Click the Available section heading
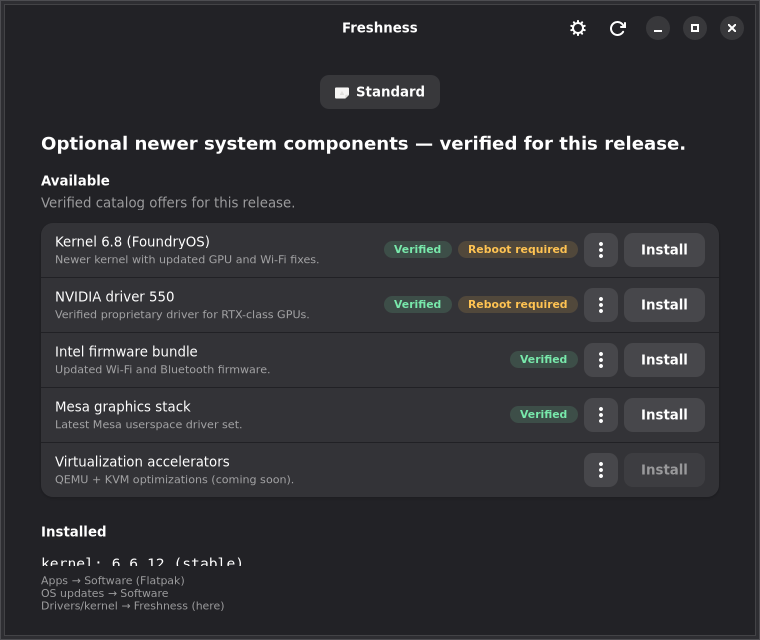 pyautogui.click(x=75, y=180)
